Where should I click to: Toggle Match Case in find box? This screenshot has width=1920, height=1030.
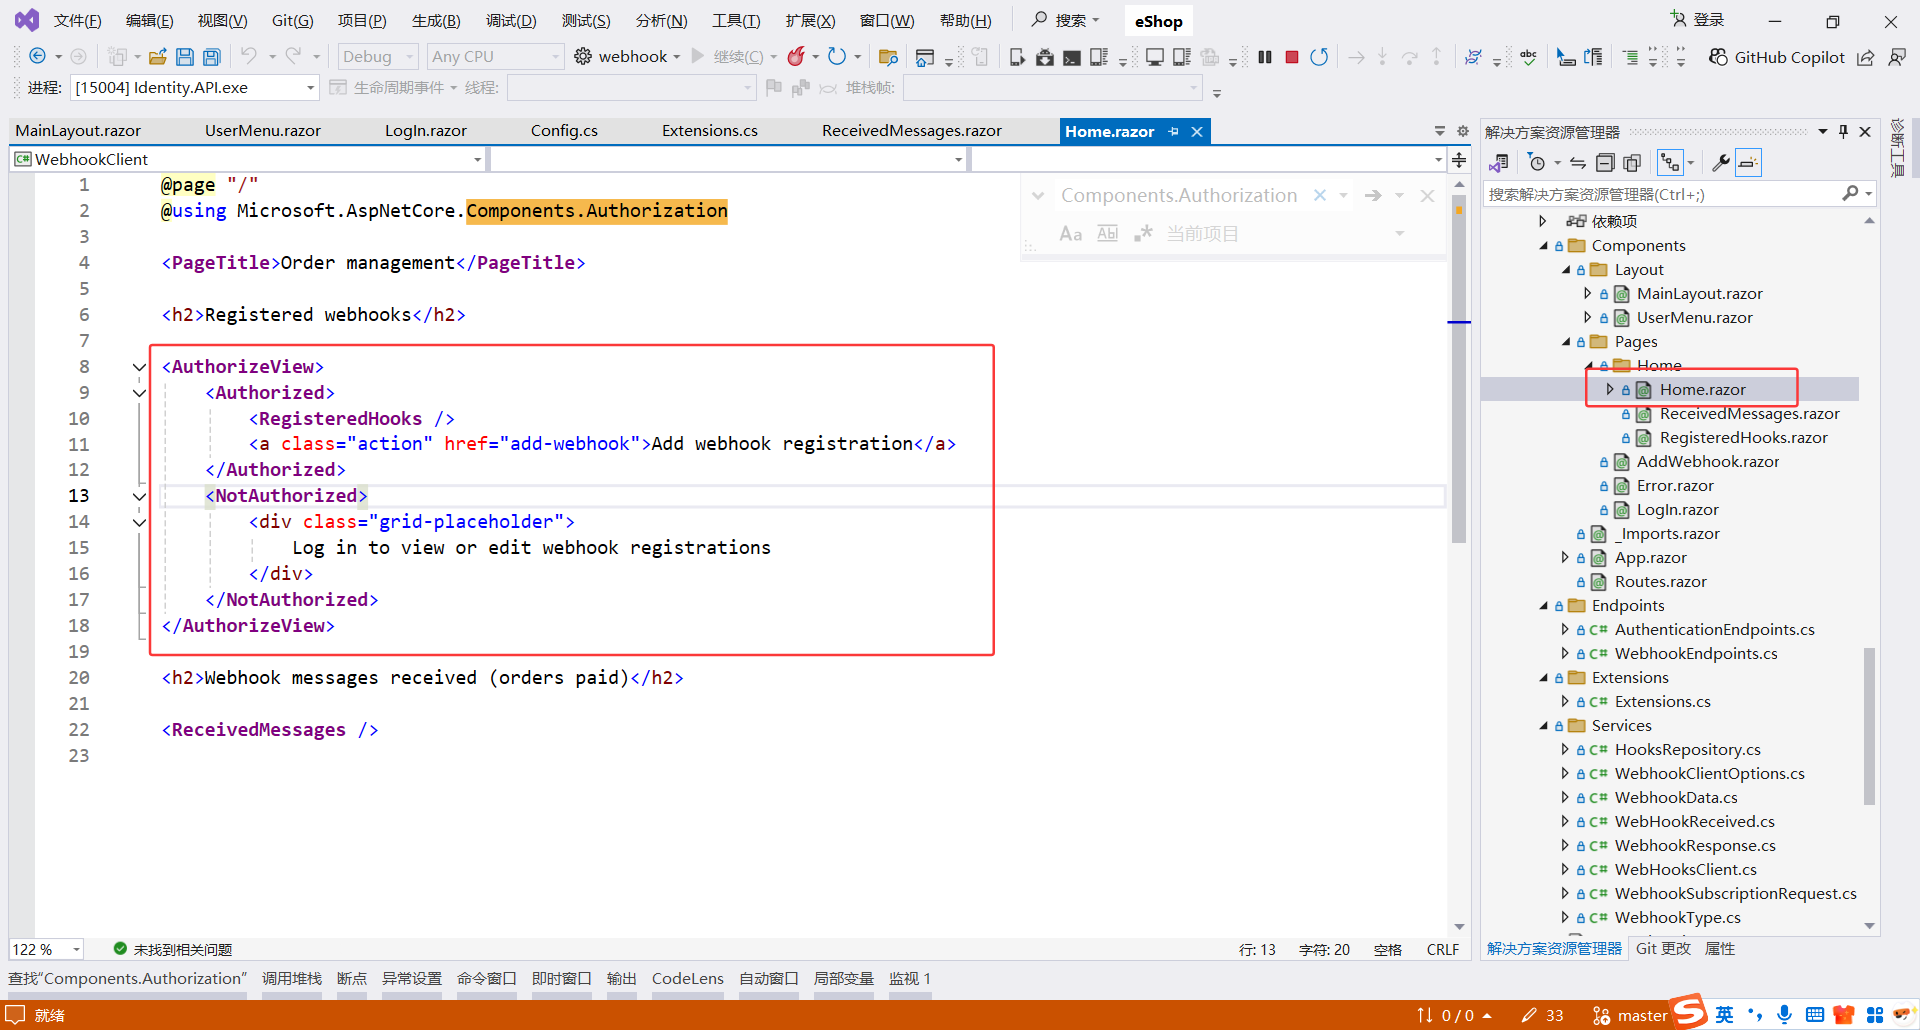(x=1070, y=233)
